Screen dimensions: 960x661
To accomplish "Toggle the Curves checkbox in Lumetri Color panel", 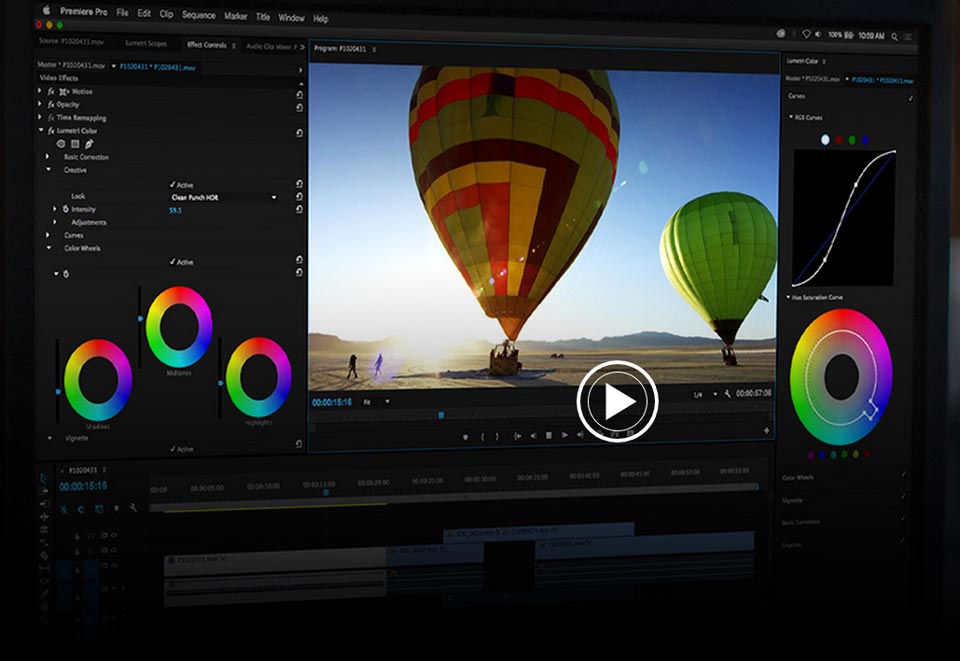I will (910, 97).
